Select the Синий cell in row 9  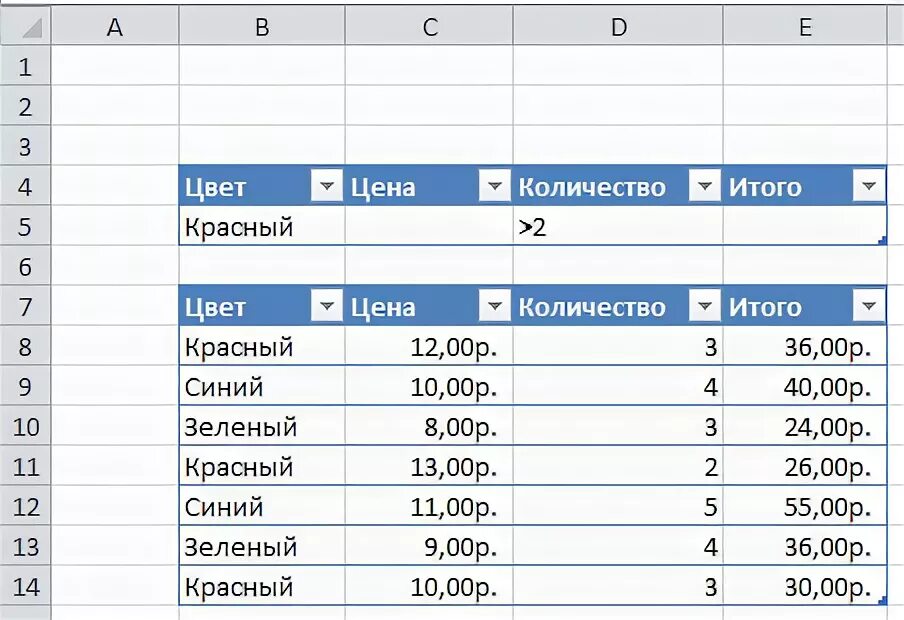[262, 386]
